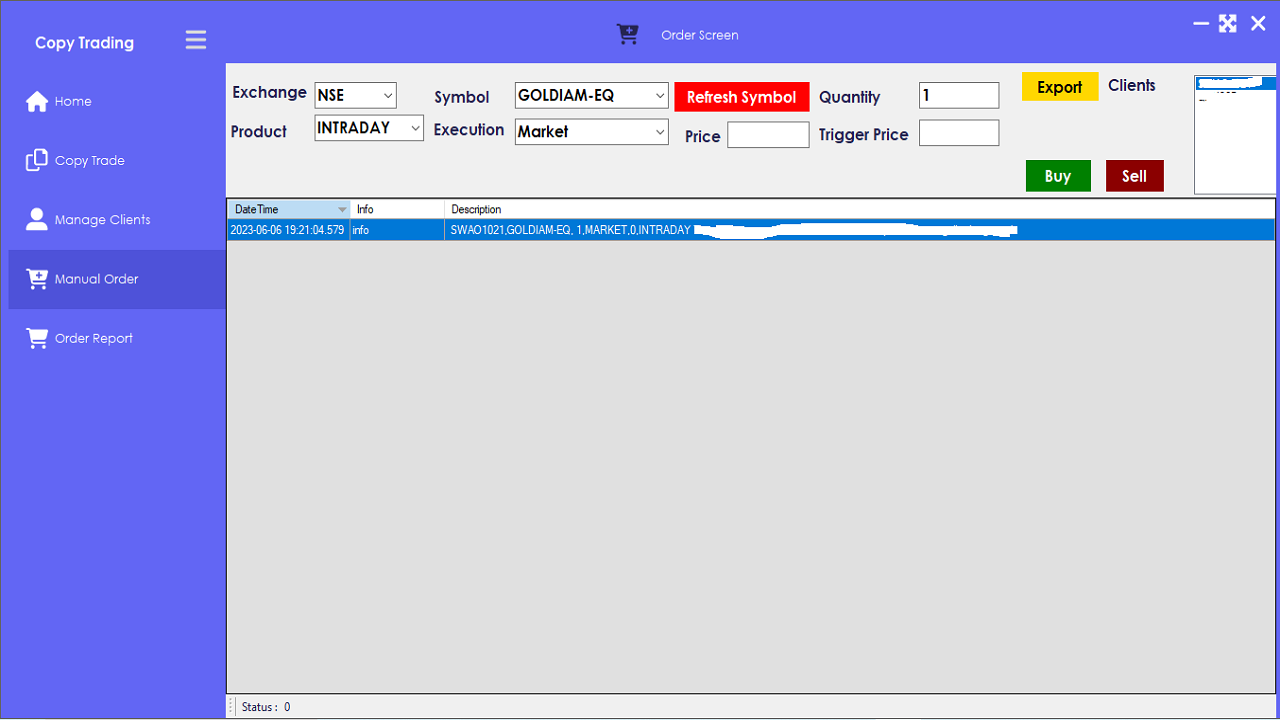The height and width of the screenshot is (720, 1280).
Task: Click the Description column header
Action: pos(860,209)
